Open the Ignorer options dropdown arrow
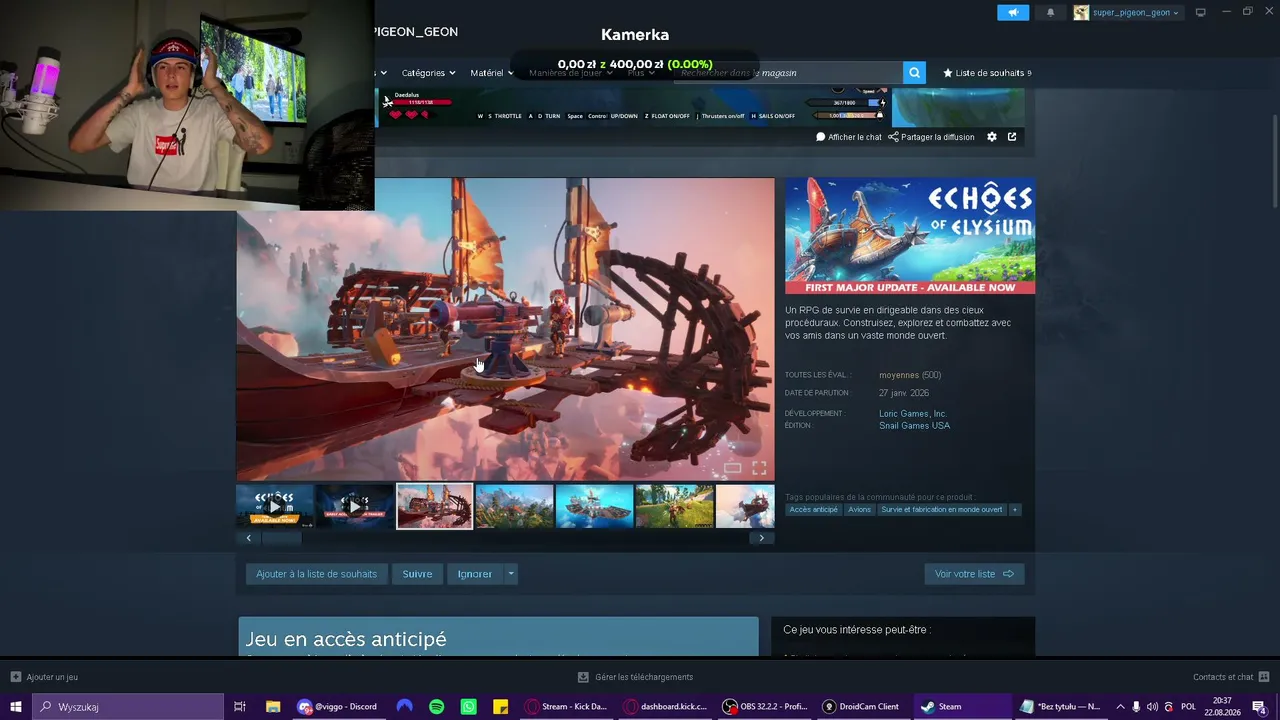 click(x=510, y=574)
